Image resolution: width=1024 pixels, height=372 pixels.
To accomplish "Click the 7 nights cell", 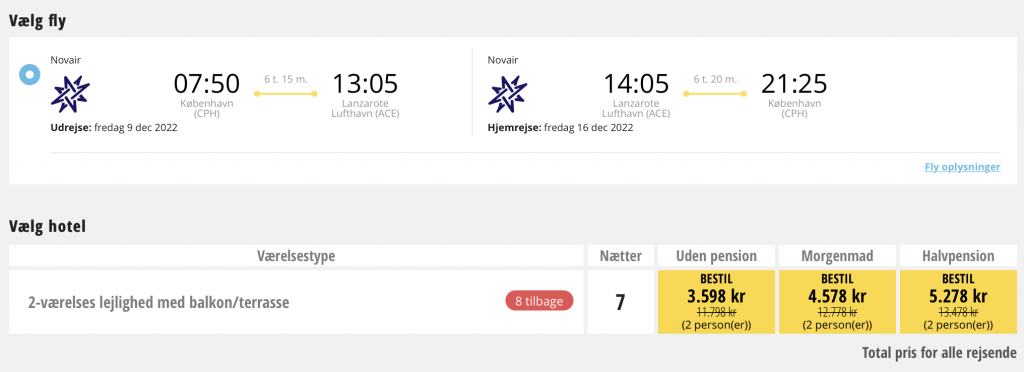I will pyautogui.click(x=620, y=302).
